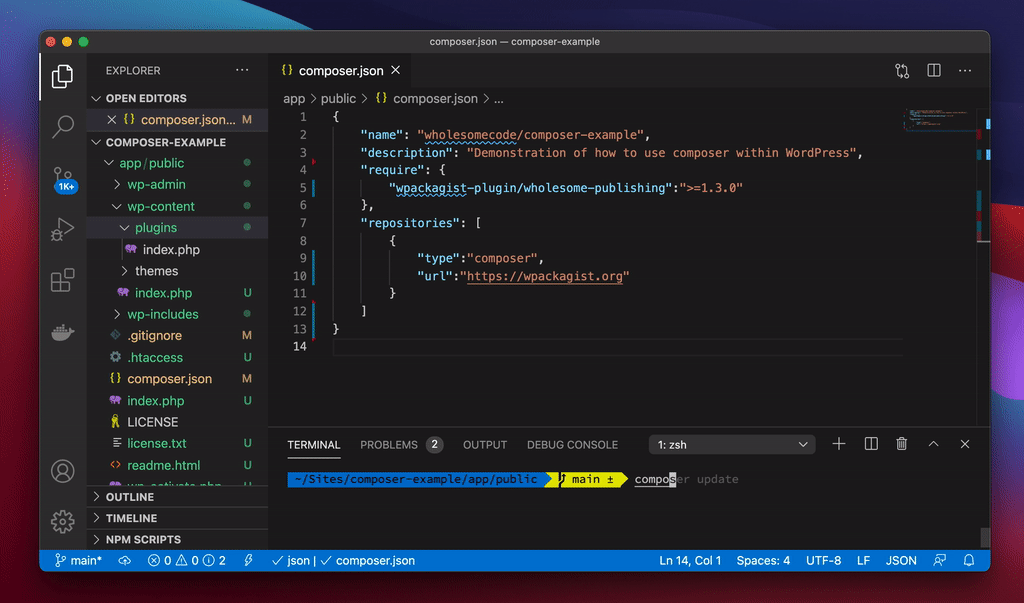
Task: Open the Docker view icon
Action: point(63,333)
